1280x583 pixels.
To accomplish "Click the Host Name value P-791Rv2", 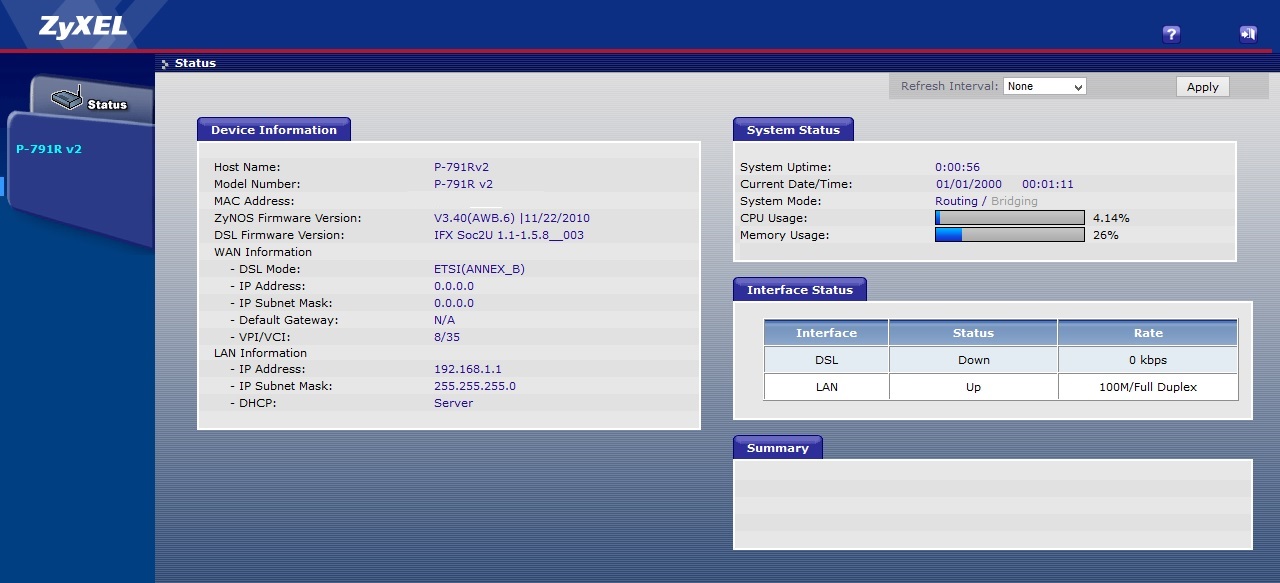I will pos(461,167).
